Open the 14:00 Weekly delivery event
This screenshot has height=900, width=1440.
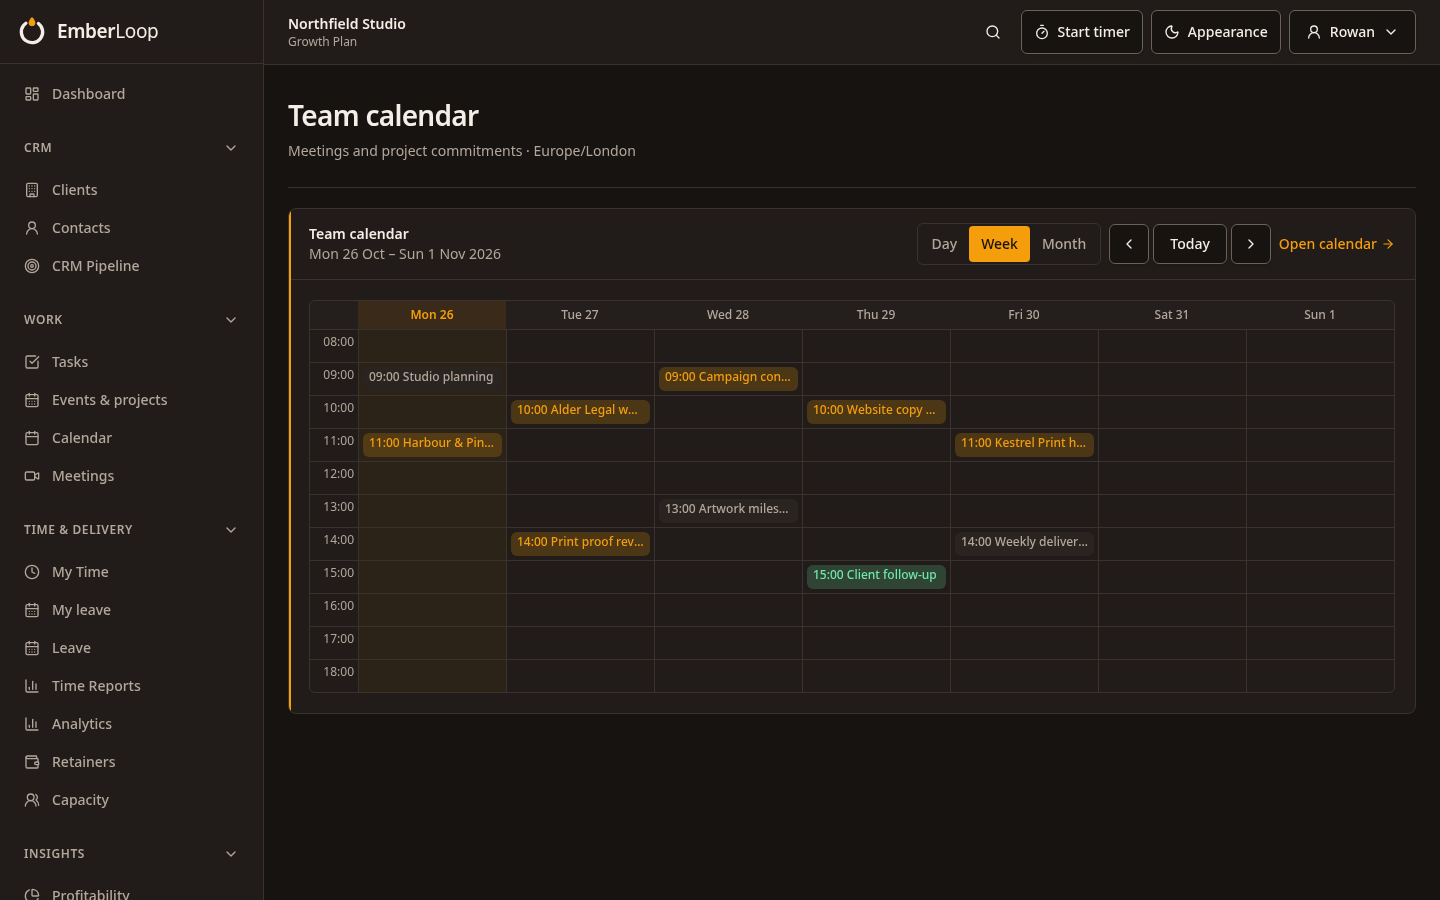tap(1024, 542)
